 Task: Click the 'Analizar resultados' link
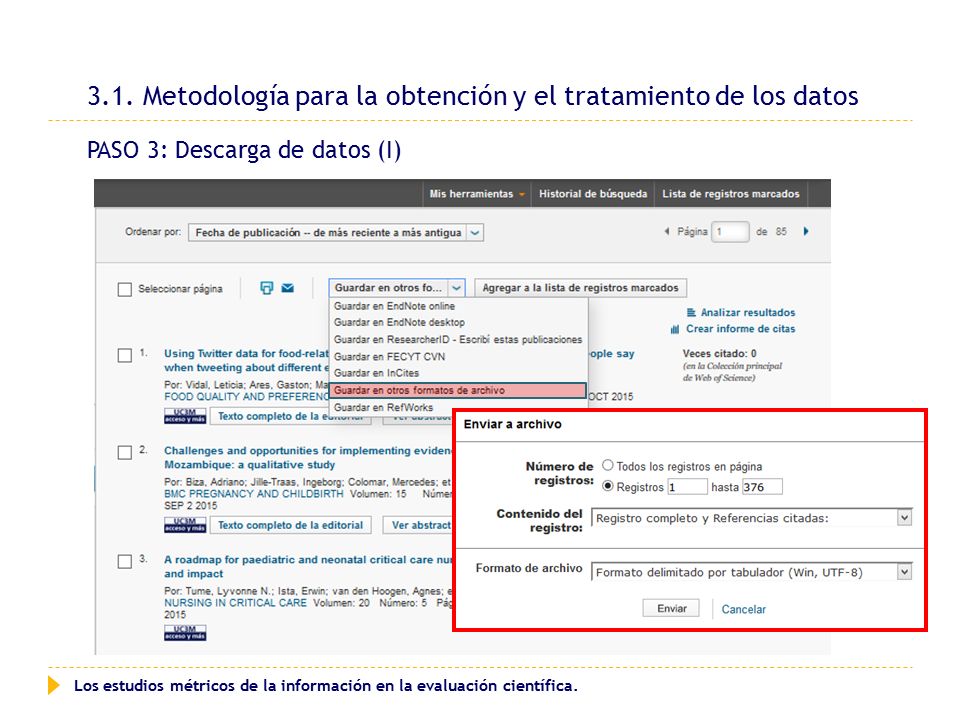[x=748, y=312]
